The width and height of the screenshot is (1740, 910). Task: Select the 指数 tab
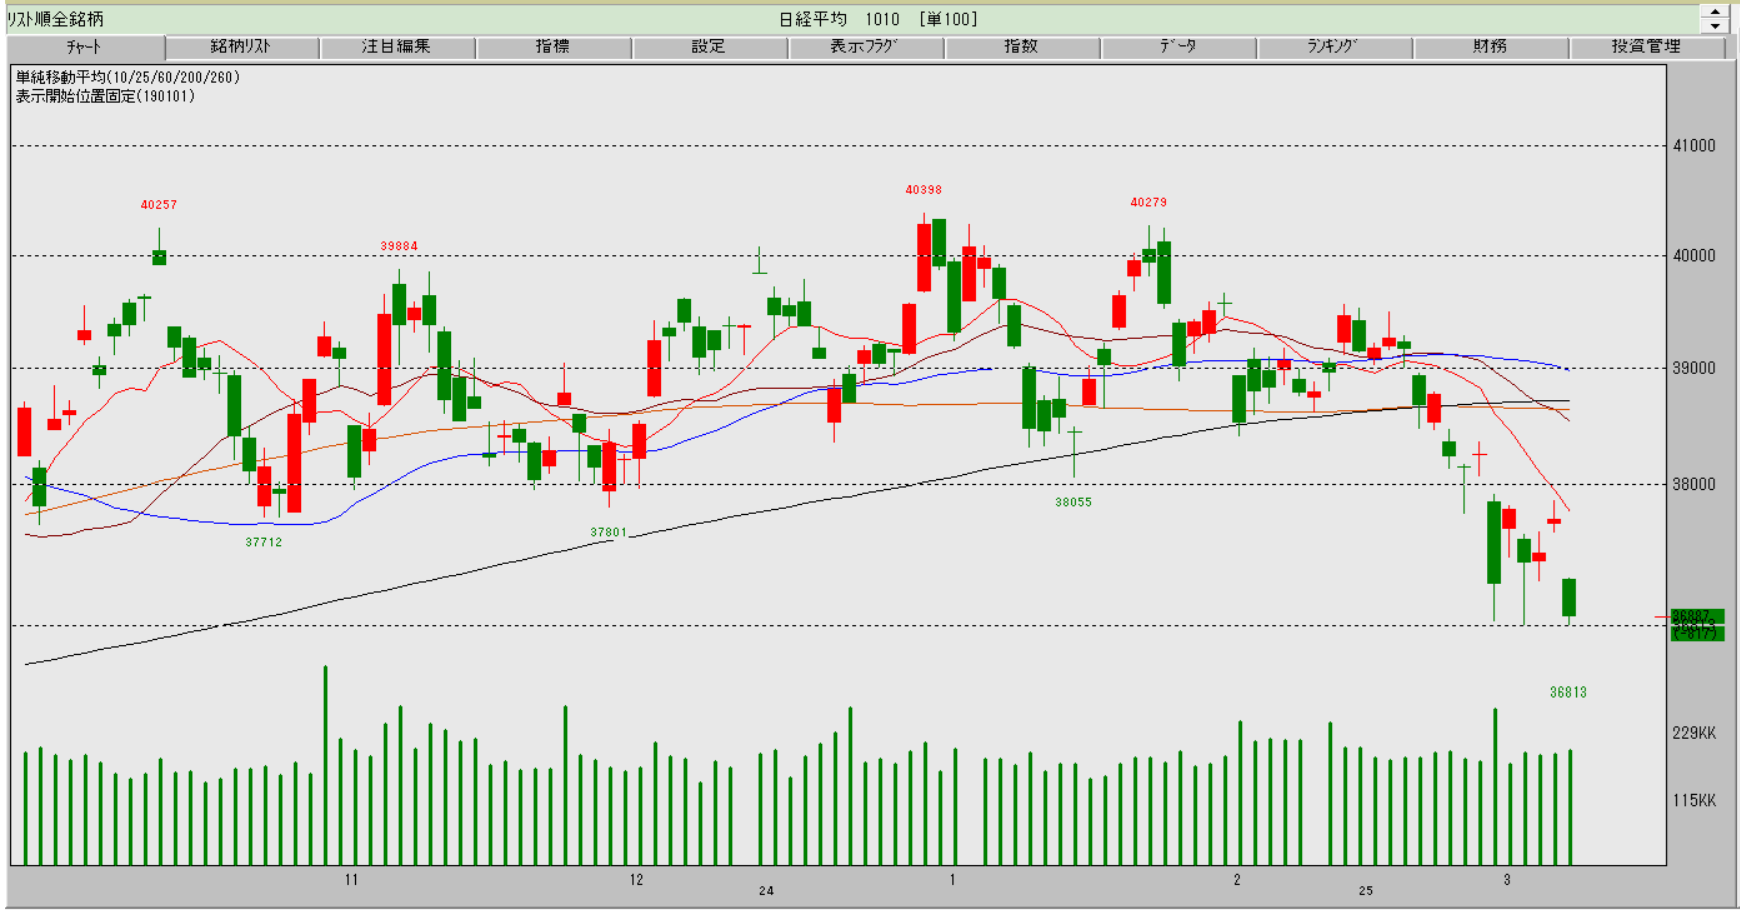[x=1021, y=47]
